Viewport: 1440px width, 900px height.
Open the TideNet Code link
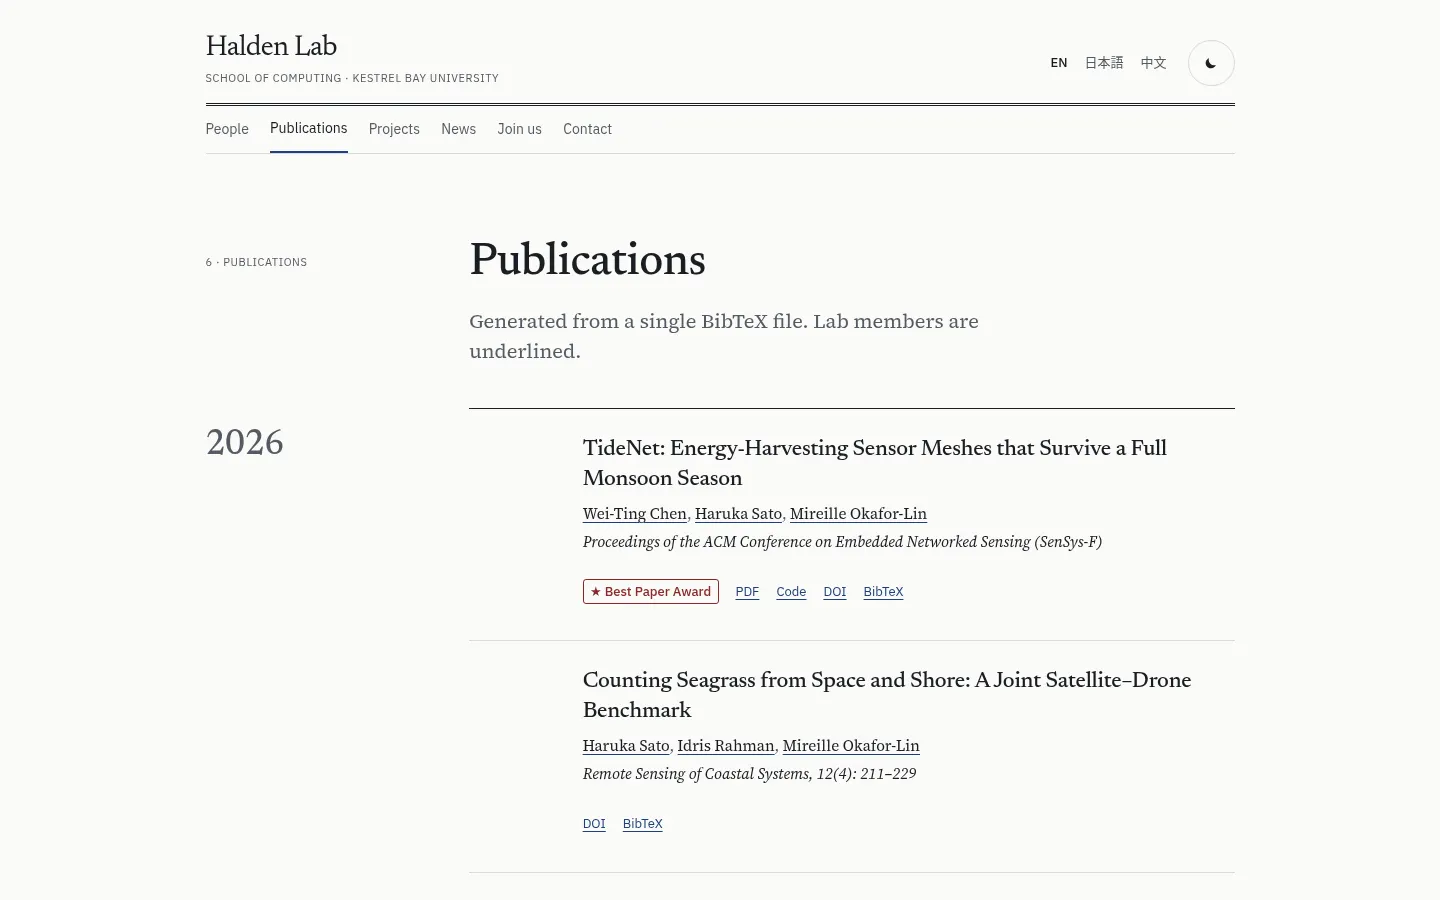click(x=791, y=592)
